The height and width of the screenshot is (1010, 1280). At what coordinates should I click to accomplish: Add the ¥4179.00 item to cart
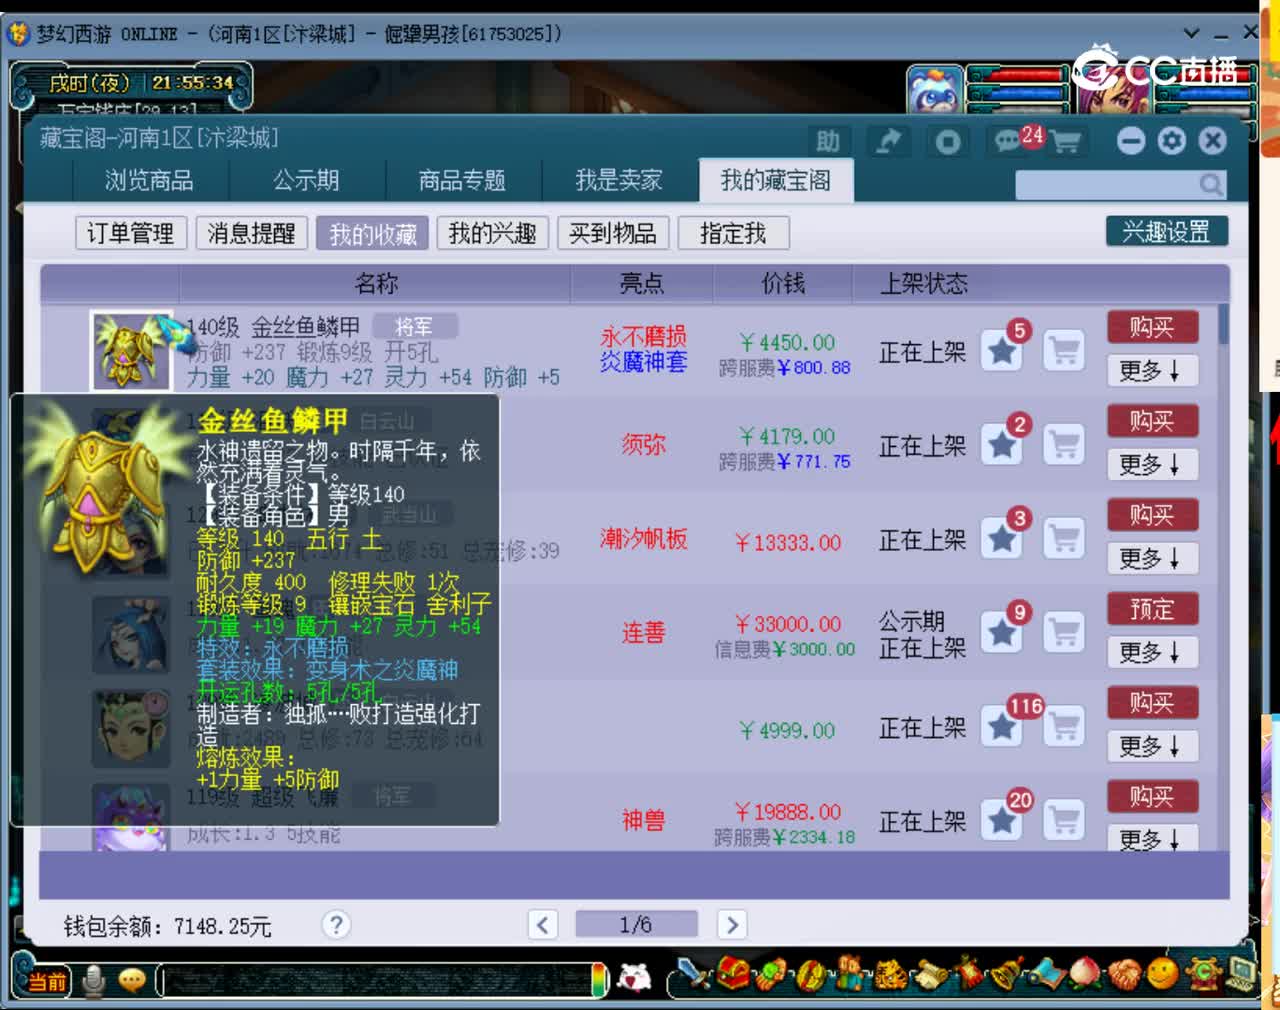(x=1065, y=445)
